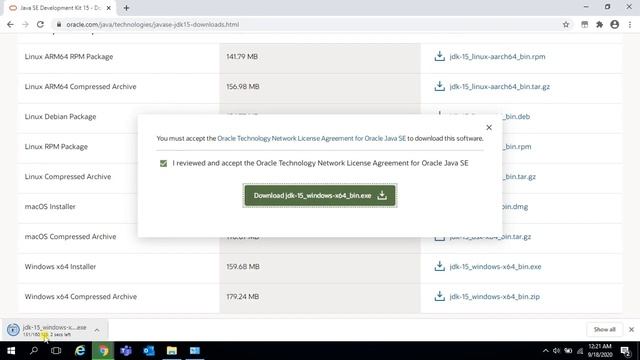The height and width of the screenshot is (360, 640).
Task: Click download icon beside windows-x64 zip
Action: [439, 296]
